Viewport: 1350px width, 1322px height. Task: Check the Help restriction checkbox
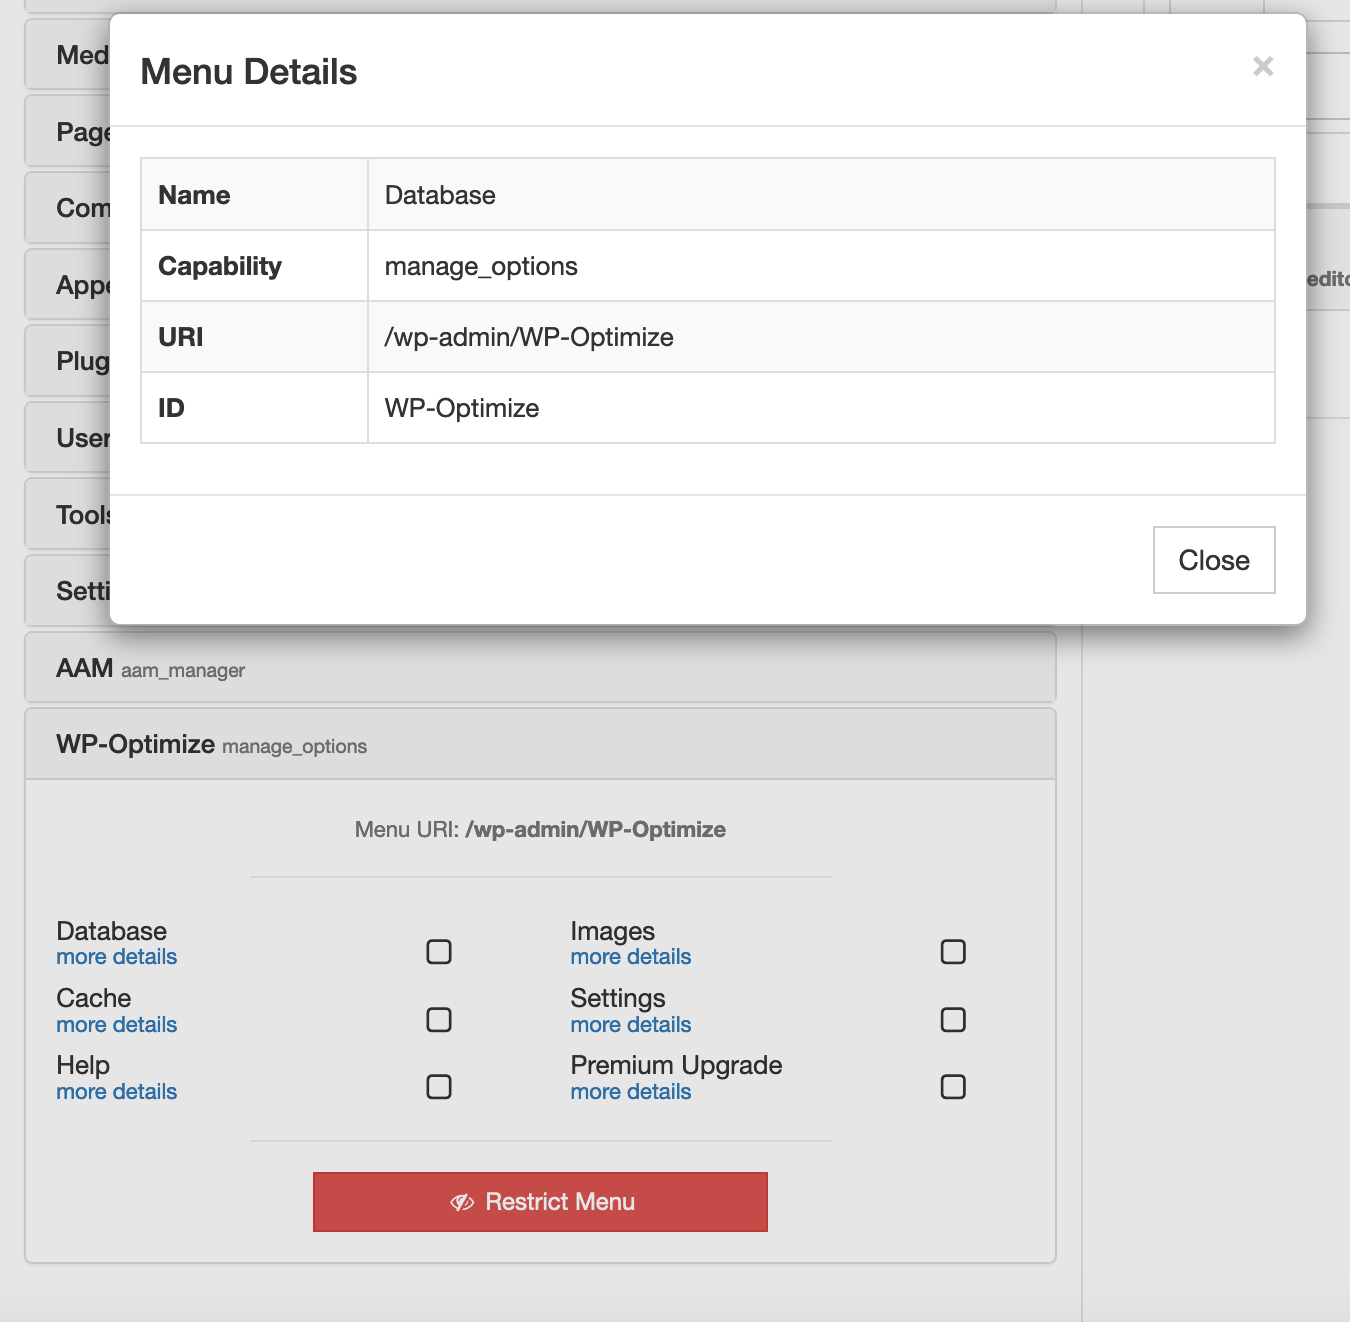(438, 1086)
